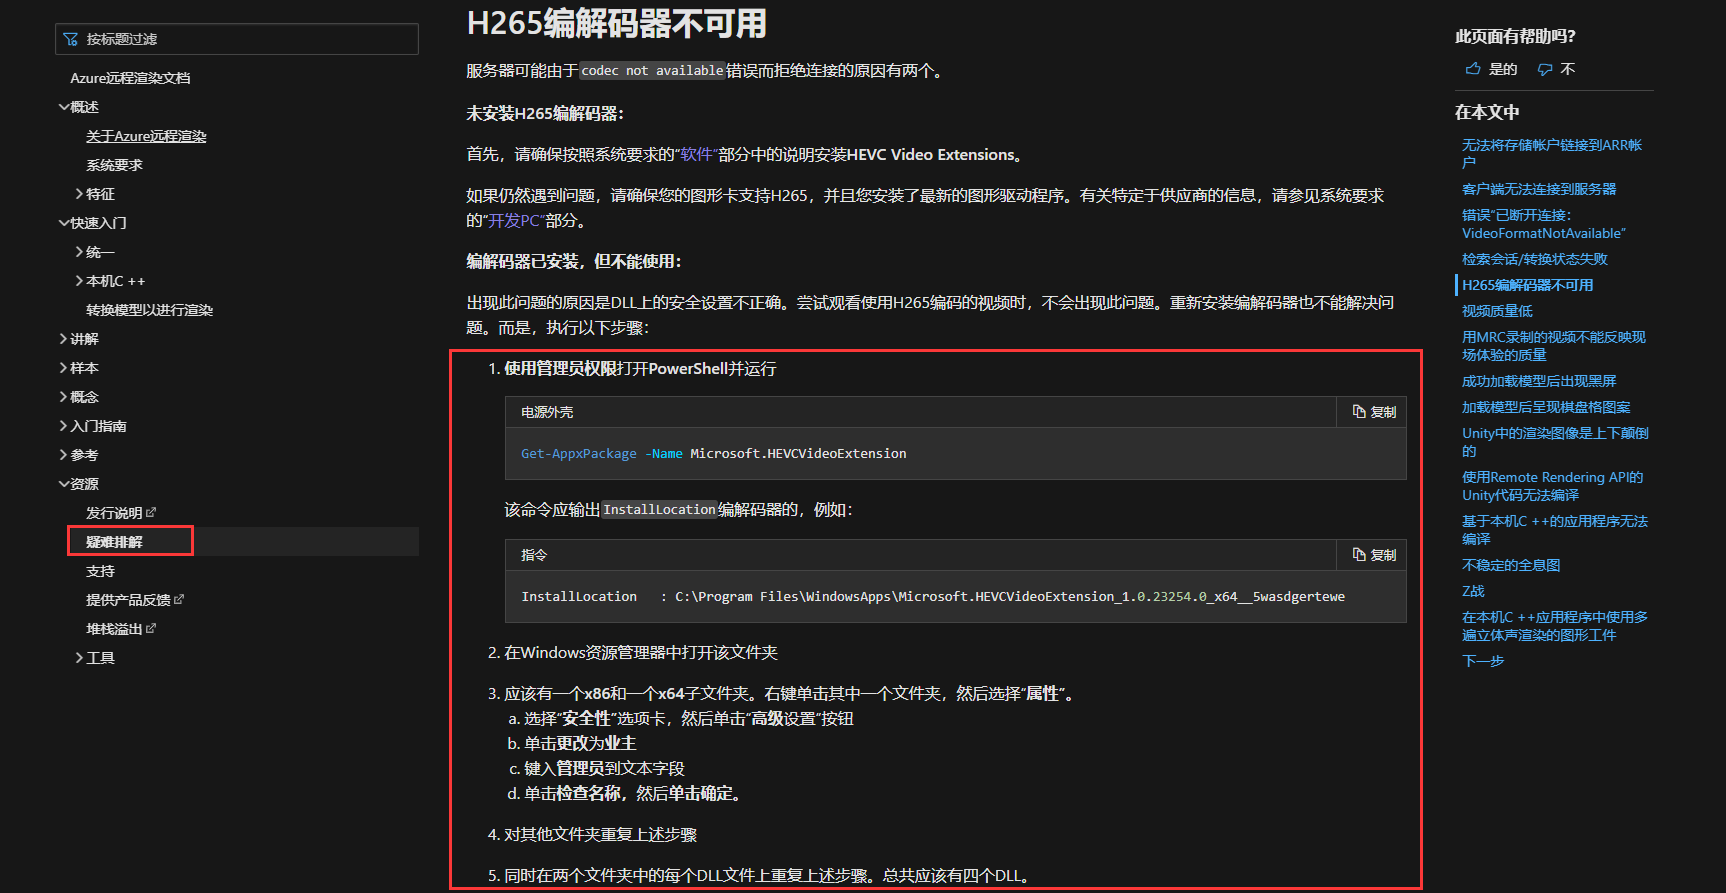Expand the 特征 tree node
1726x893 pixels.
(x=80, y=194)
